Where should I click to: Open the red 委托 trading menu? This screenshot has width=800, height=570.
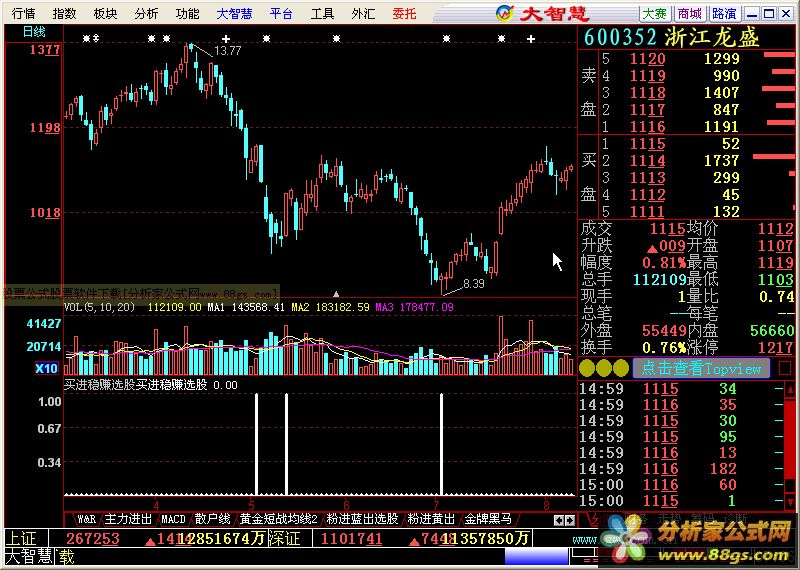pos(405,13)
